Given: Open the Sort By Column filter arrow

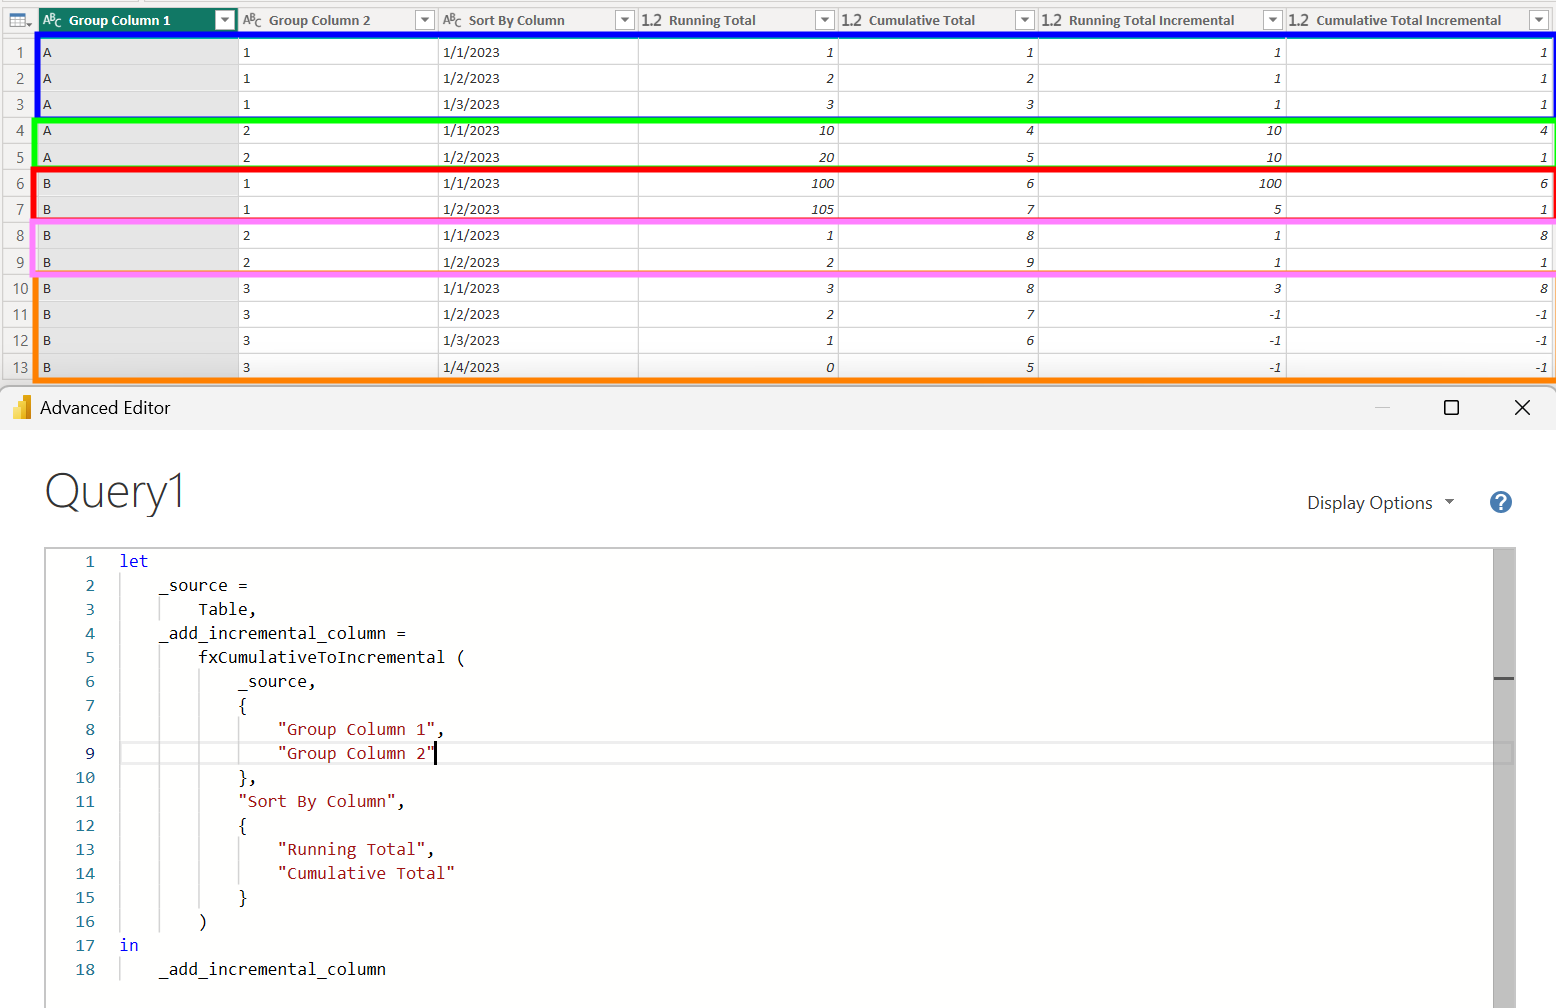Looking at the screenshot, I should pos(625,20).
